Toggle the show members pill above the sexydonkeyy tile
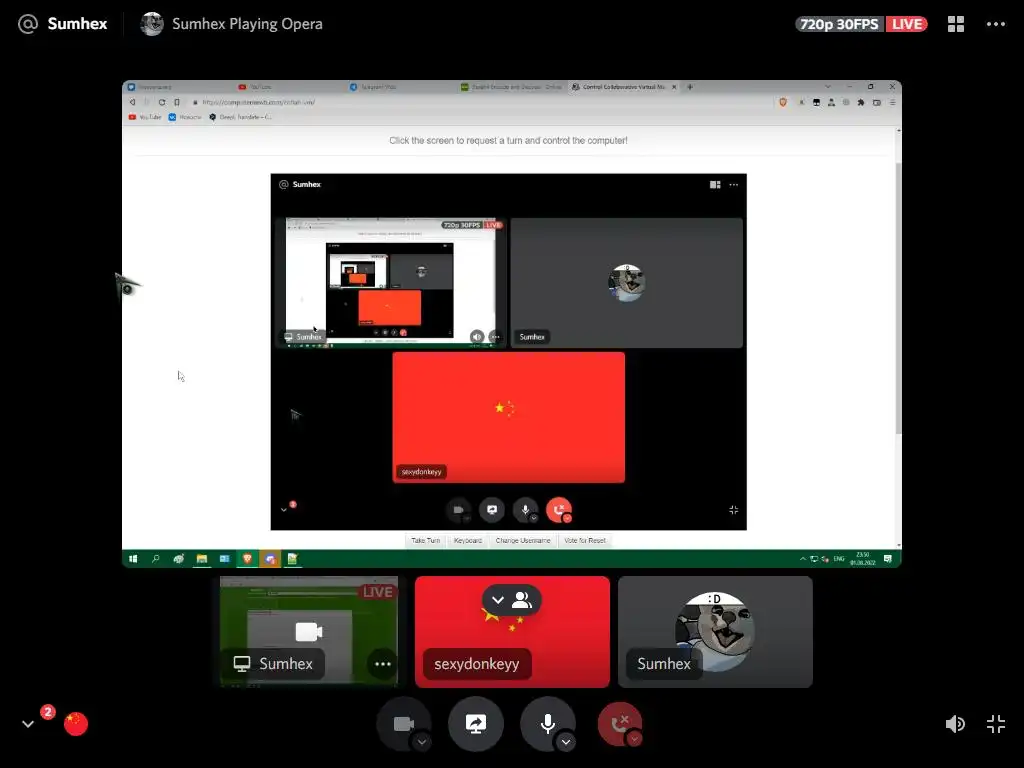 (512, 600)
